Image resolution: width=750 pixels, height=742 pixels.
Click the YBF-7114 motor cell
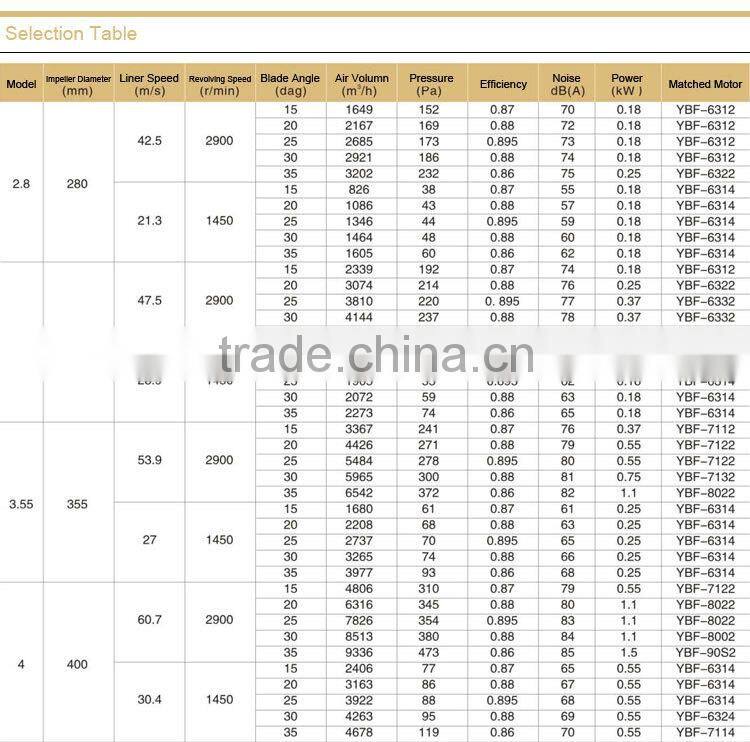point(705,733)
